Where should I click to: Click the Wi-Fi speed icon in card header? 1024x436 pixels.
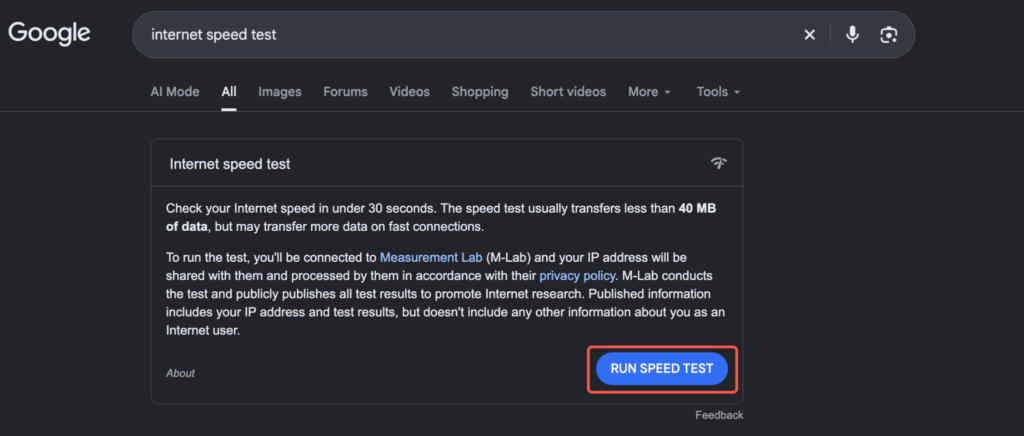point(719,163)
